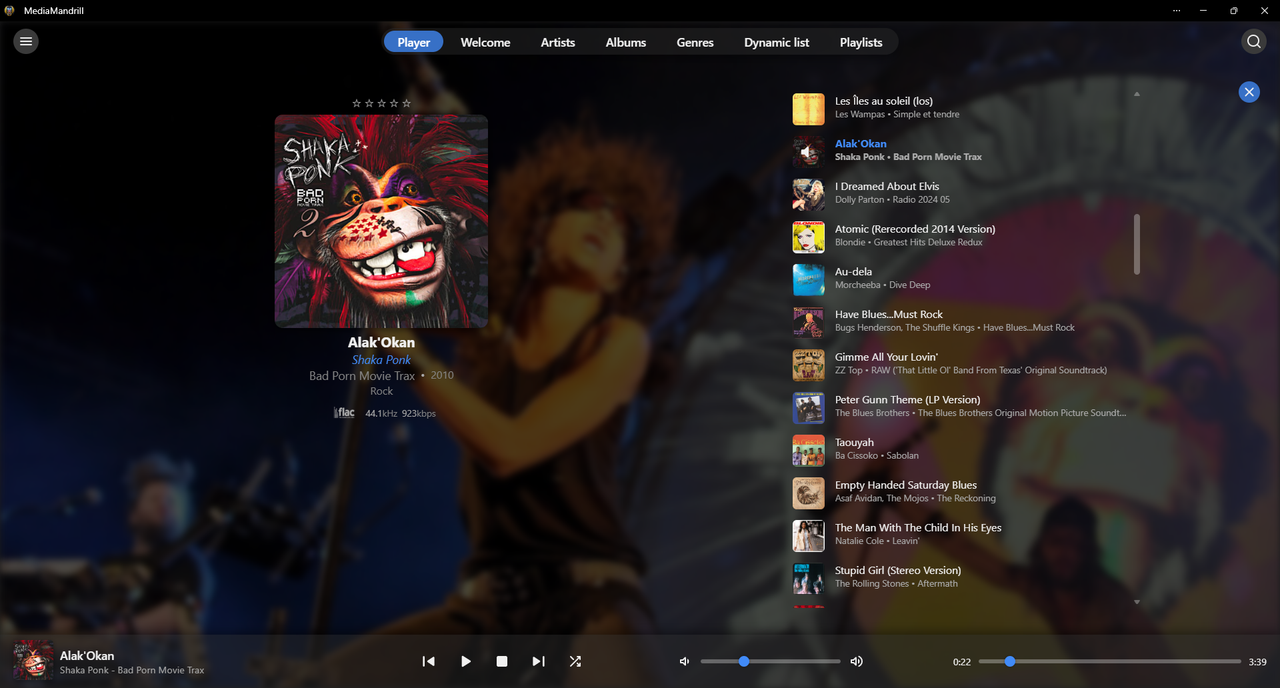The image size is (1280, 688).
Task: Select the Taouyah track
Action: click(962, 449)
